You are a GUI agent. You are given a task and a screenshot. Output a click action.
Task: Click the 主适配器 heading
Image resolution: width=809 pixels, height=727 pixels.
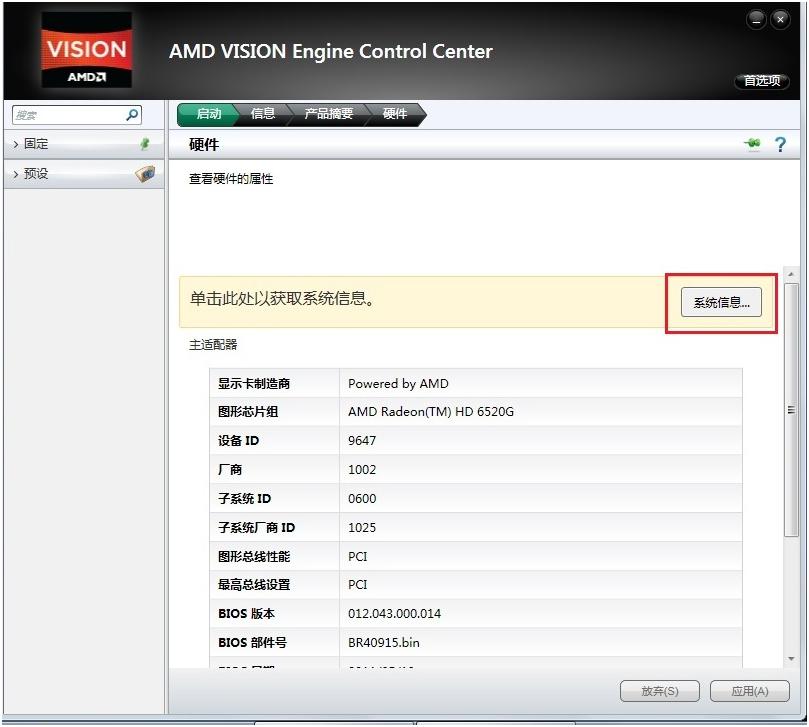[x=213, y=345]
